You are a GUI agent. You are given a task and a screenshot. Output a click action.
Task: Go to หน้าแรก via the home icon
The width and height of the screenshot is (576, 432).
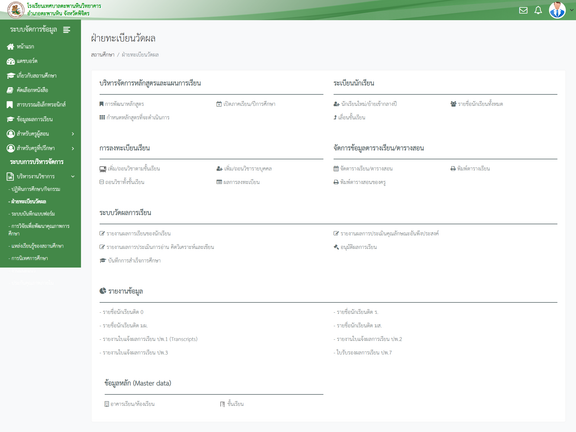coord(10,47)
